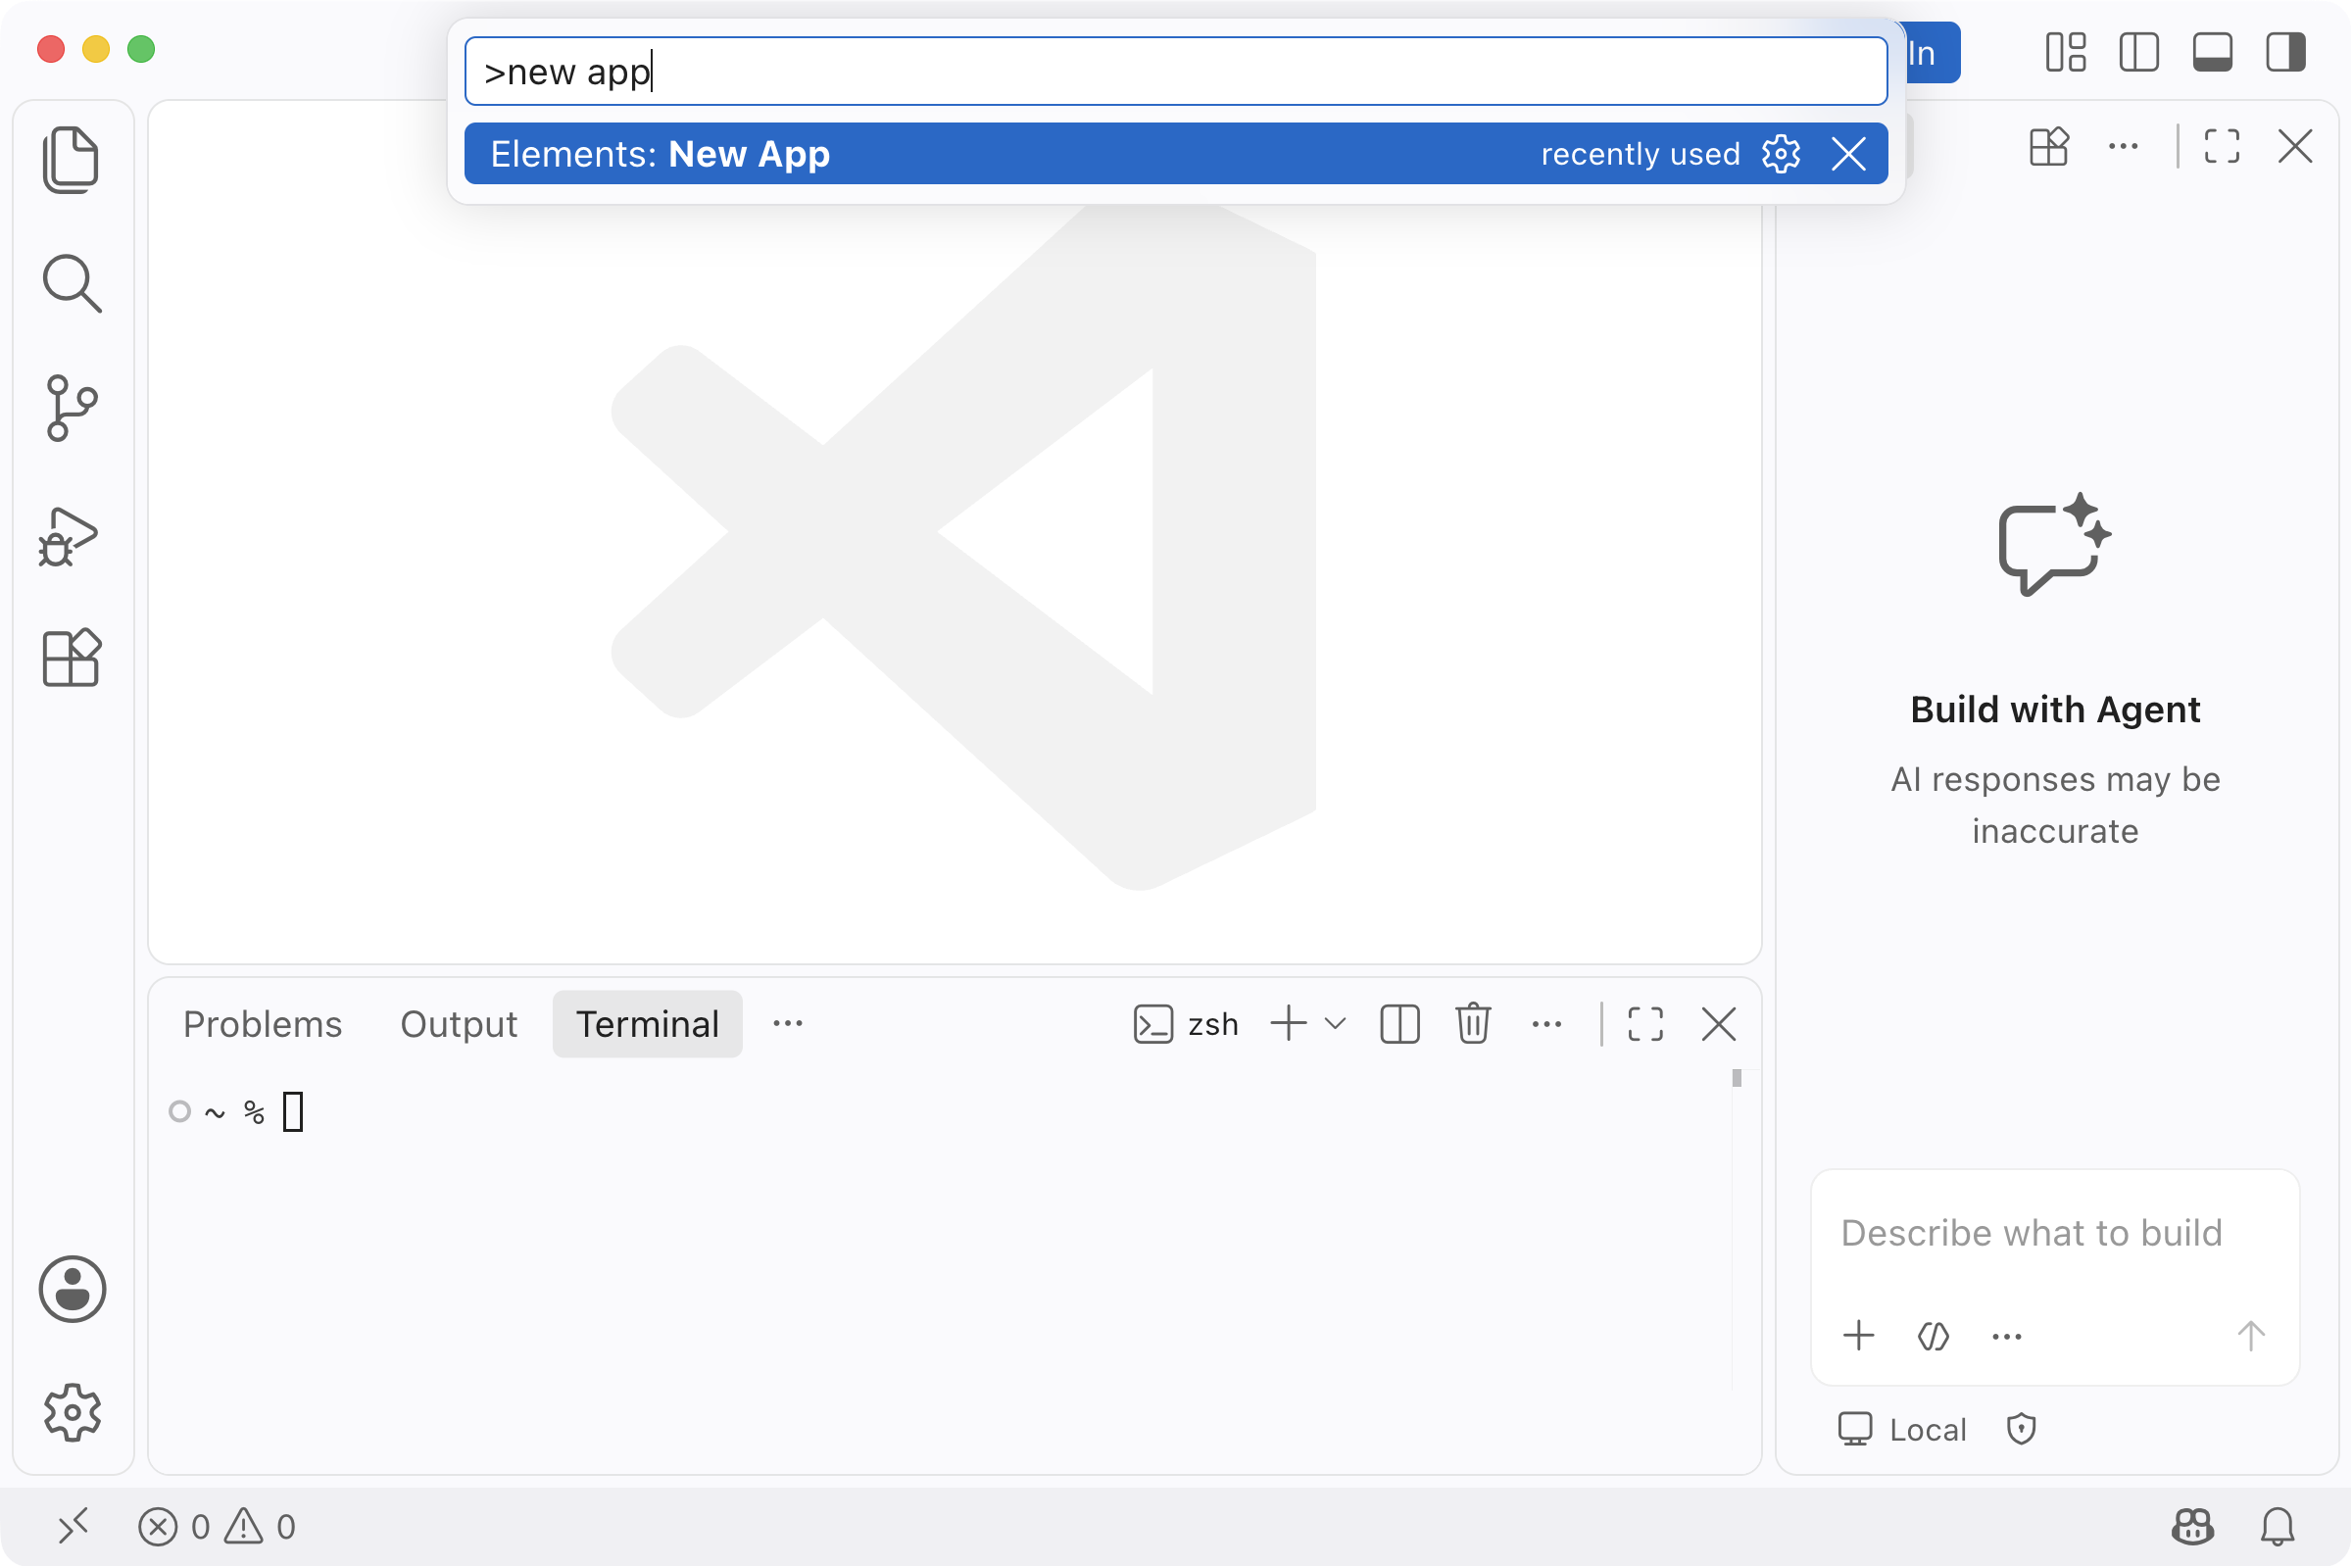Viewport: 2352px width, 1568px height.
Task: Configure keybinding gear for Elements: New App
Action: click(1781, 154)
